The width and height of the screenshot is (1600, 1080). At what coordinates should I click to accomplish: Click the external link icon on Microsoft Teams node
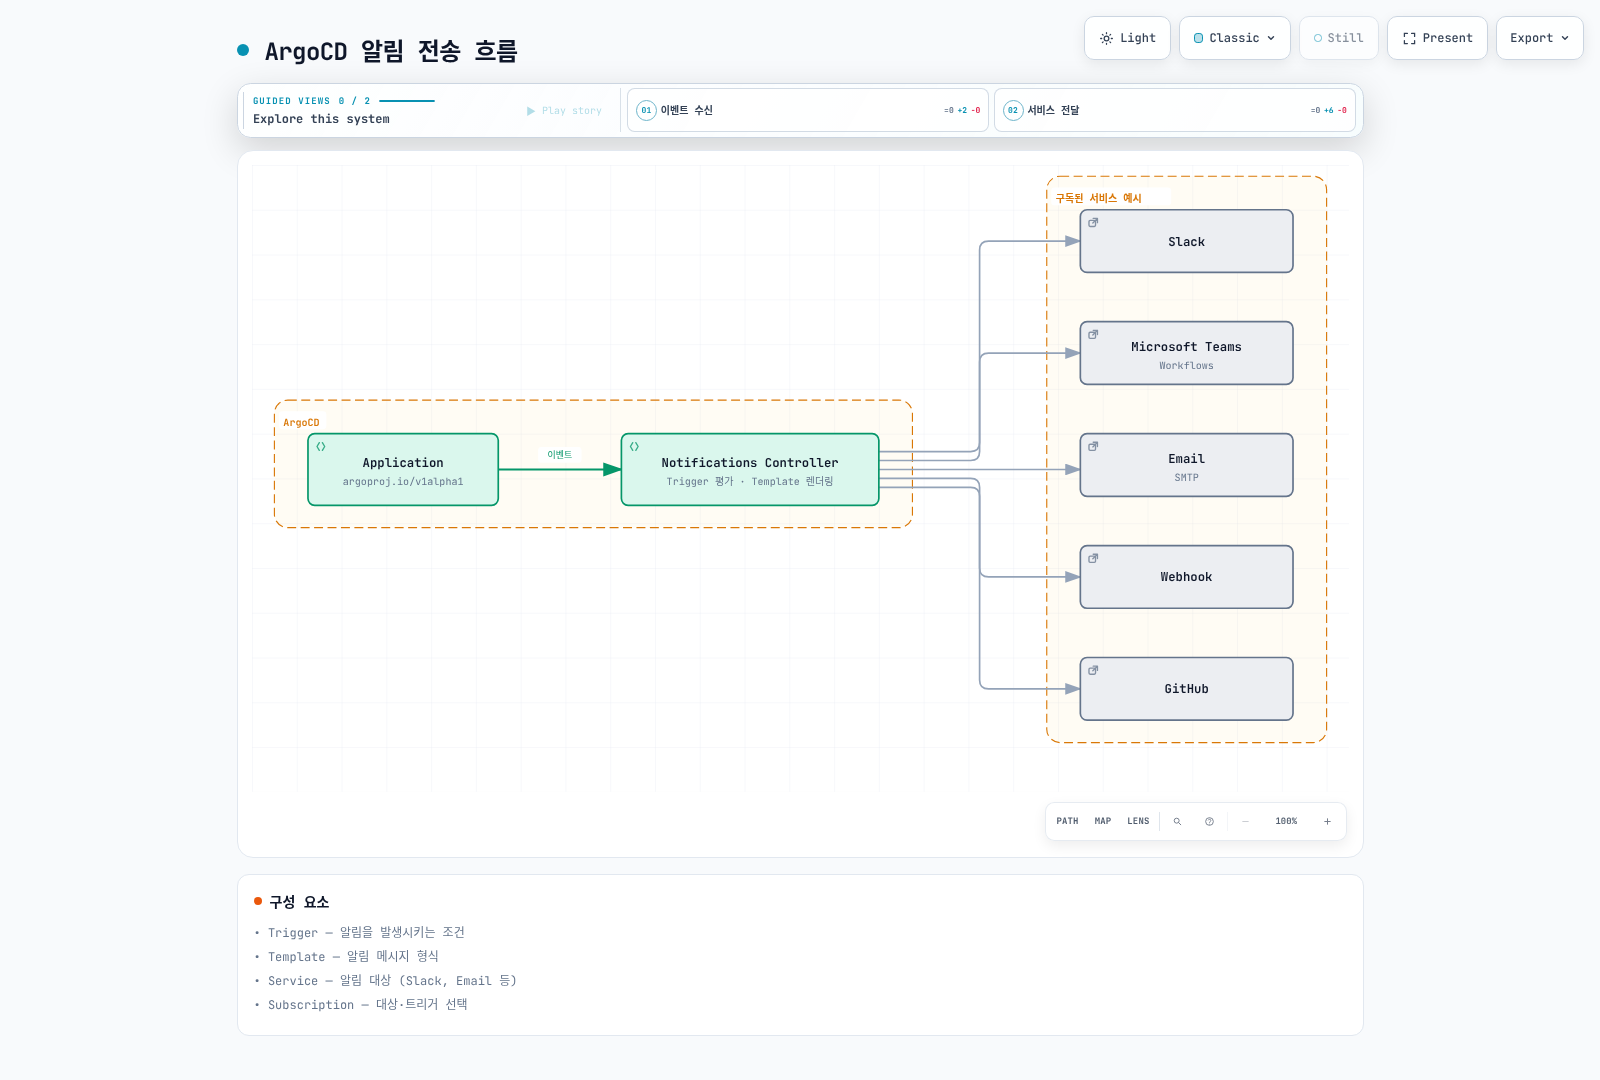tap(1093, 334)
